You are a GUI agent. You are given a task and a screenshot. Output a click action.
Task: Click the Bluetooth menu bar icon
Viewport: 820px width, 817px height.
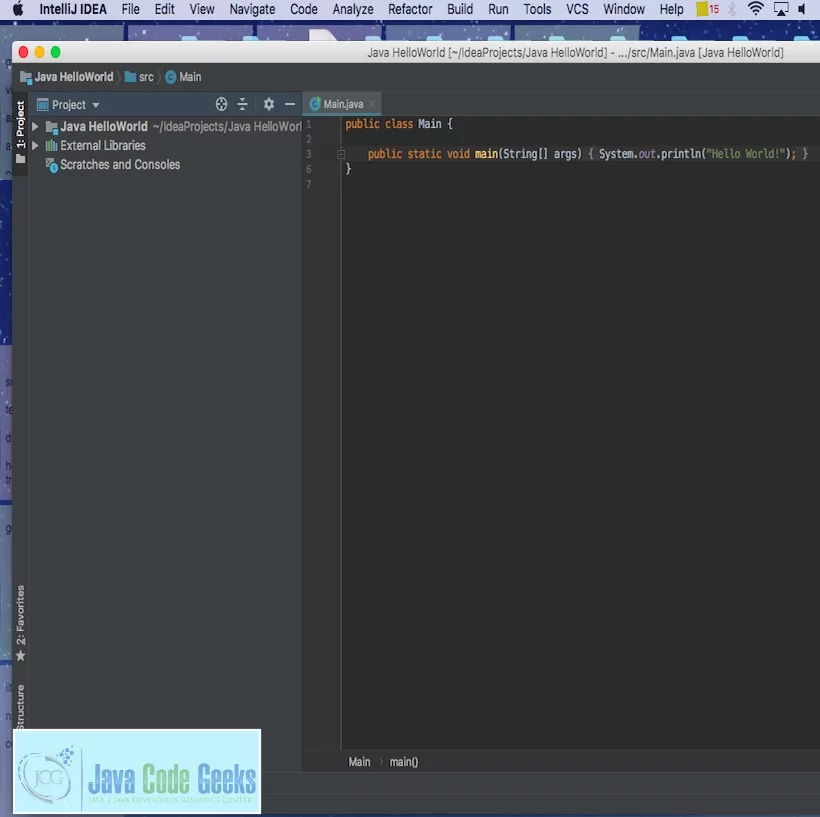pos(732,9)
